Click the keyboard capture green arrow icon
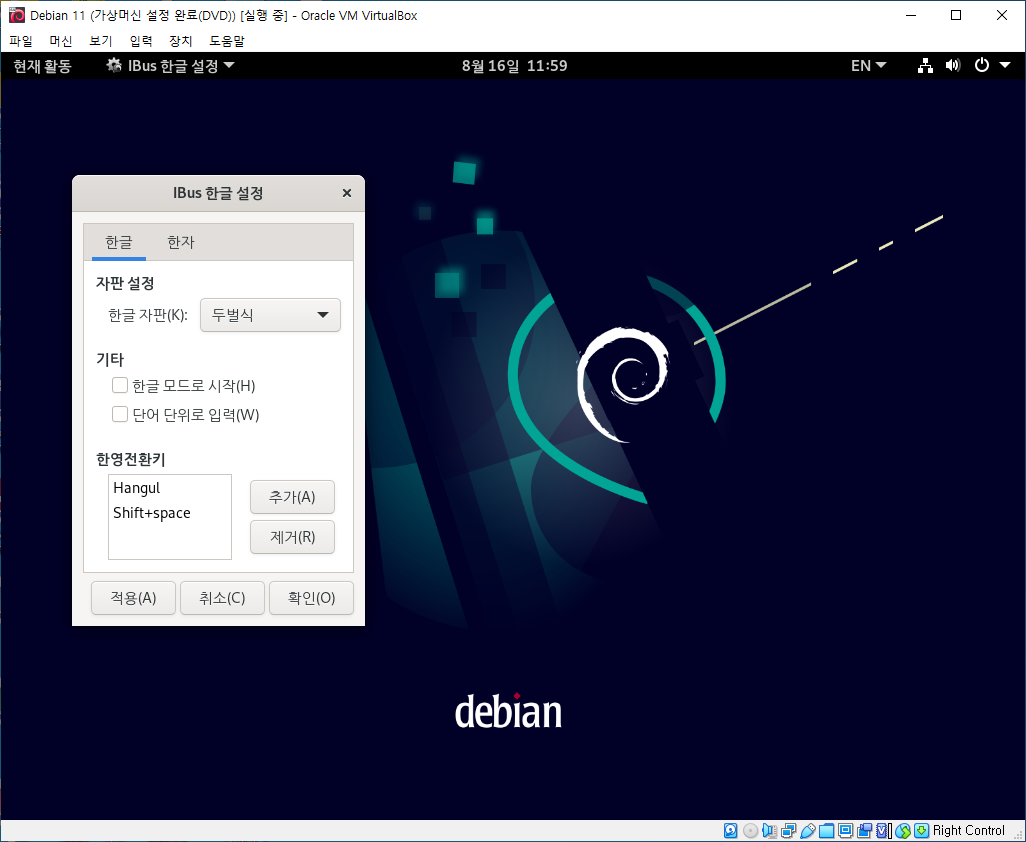1026x842 pixels. [x=921, y=831]
